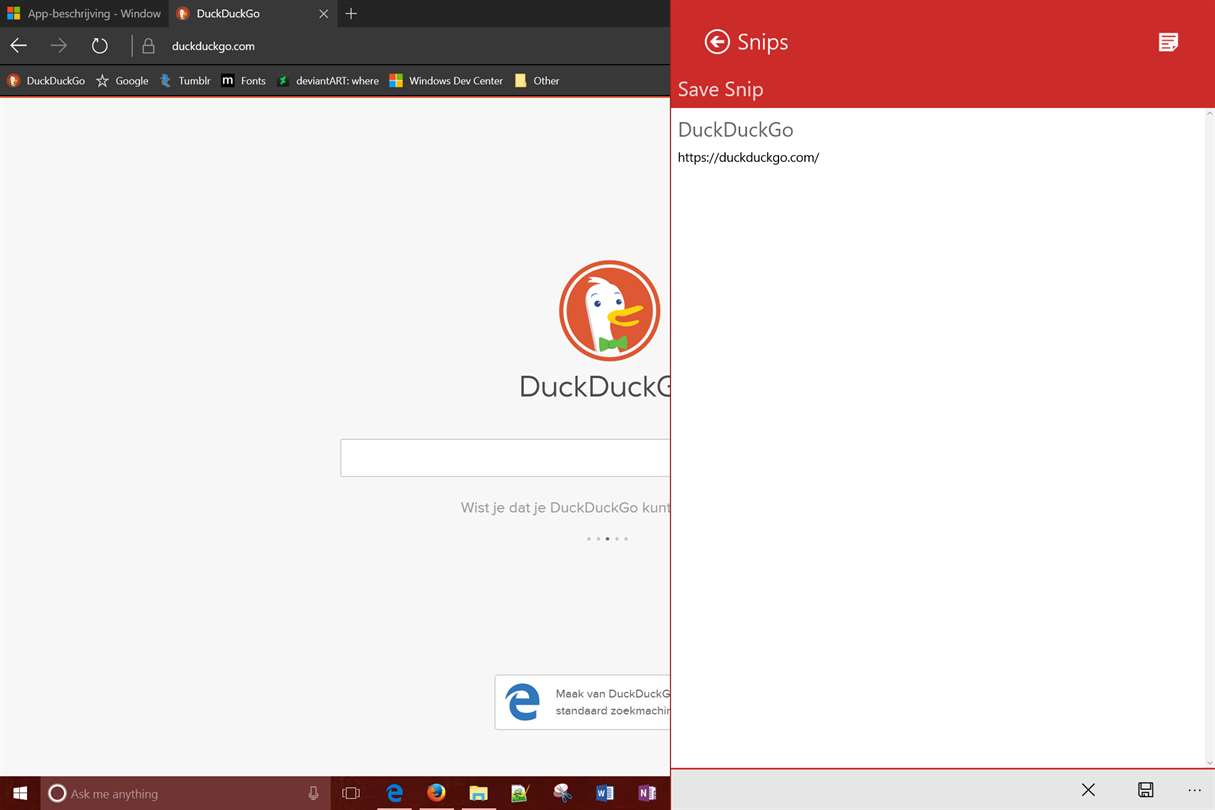Reload the page with the refresh icon
The width and height of the screenshot is (1215, 810).
pos(99,45)
